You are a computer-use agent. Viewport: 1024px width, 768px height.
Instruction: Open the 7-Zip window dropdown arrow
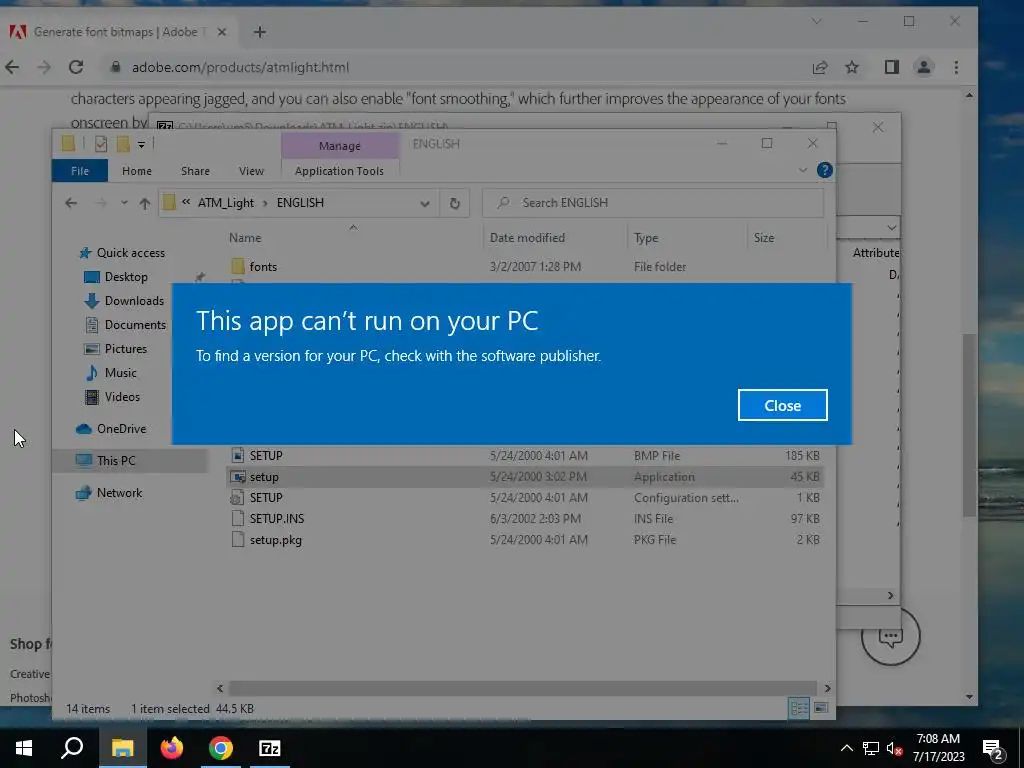coord(891,228)
